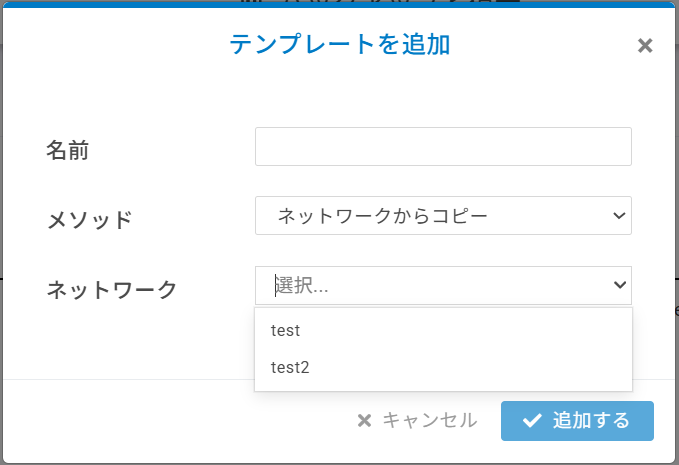Click the テンプレートを追加 dialog title
This screenshot has width=679, height=465.
[339, 44]
